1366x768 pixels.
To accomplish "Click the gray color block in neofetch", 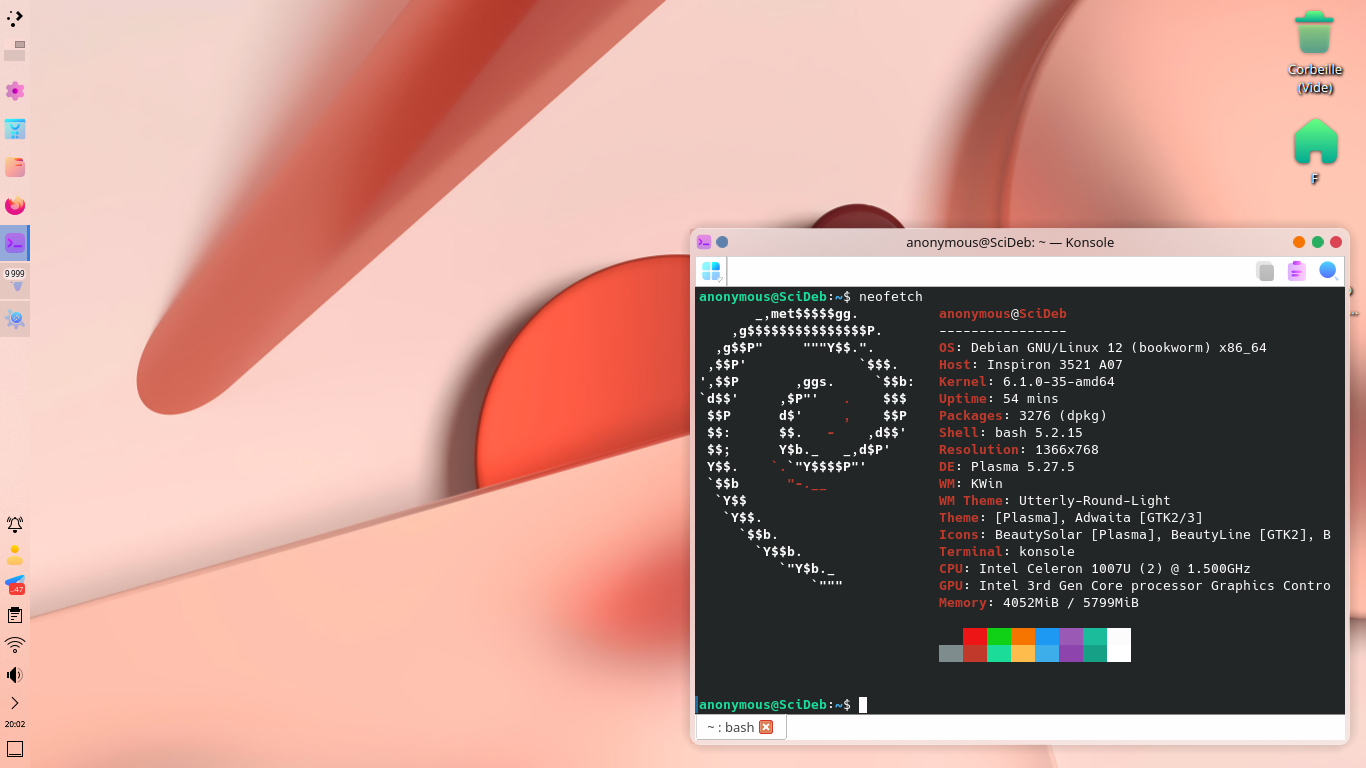I will [951, 653].
